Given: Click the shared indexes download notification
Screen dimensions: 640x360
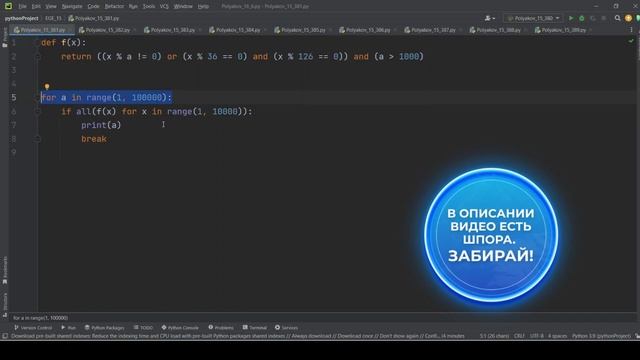Looking at the screenshot, I should coord(238,336).
